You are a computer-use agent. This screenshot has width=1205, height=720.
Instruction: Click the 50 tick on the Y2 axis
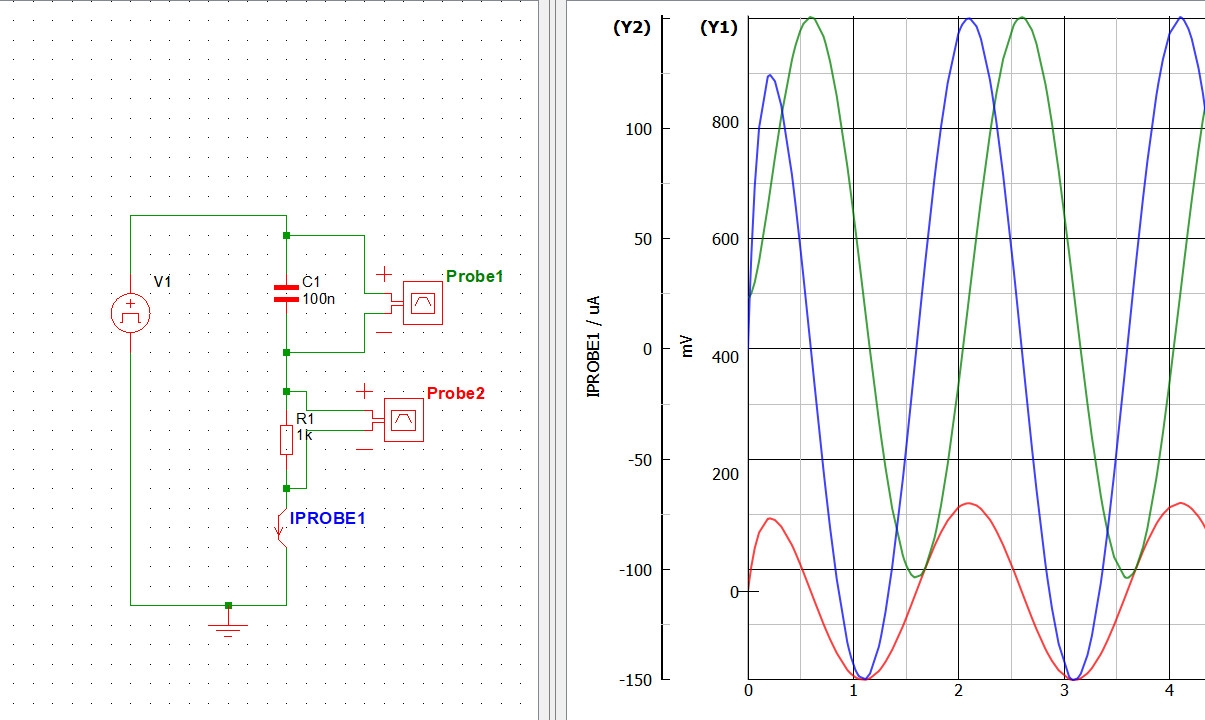coord(643,239)
